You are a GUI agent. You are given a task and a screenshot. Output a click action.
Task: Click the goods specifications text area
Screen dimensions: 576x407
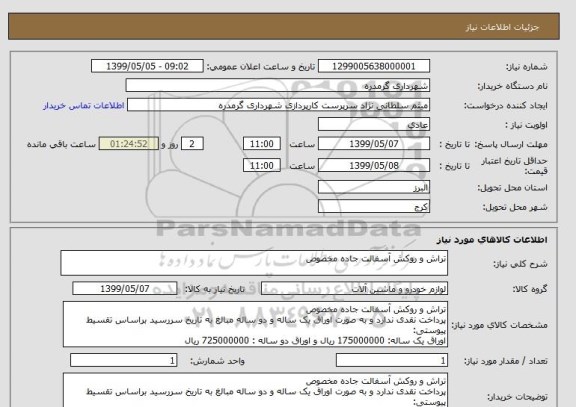click(x=255, y=325)
